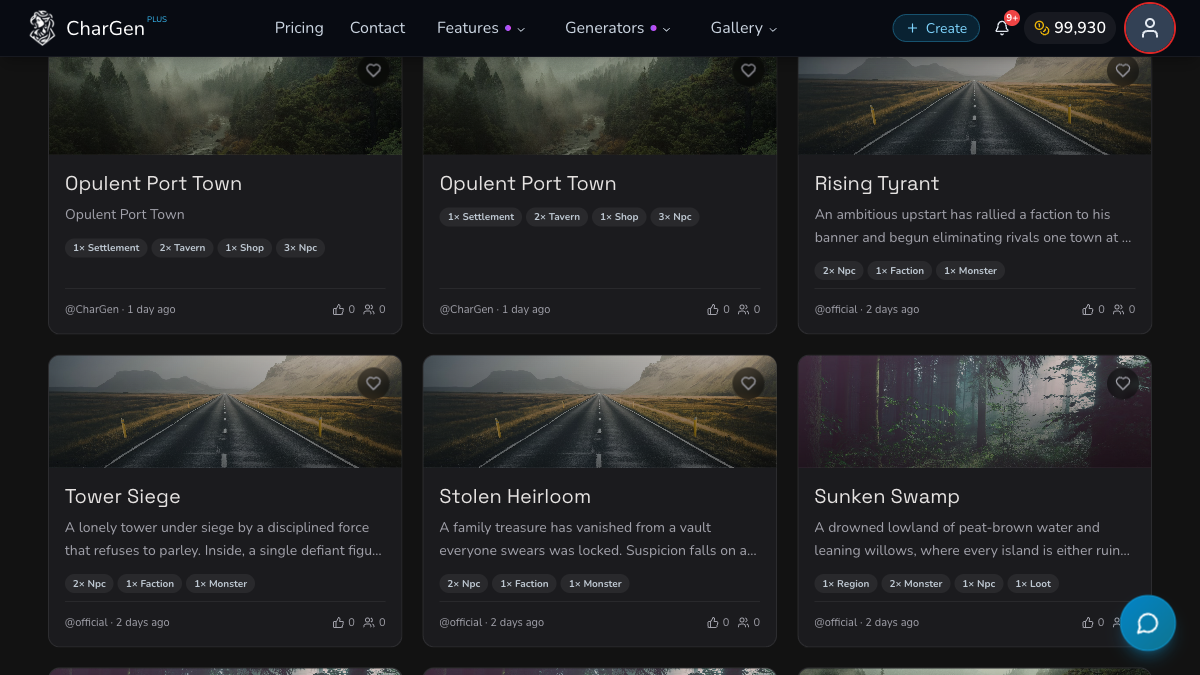Open the @official profile link under Rising Tyrant
Screen dimensions: 1200x675
tap(836, 309)
